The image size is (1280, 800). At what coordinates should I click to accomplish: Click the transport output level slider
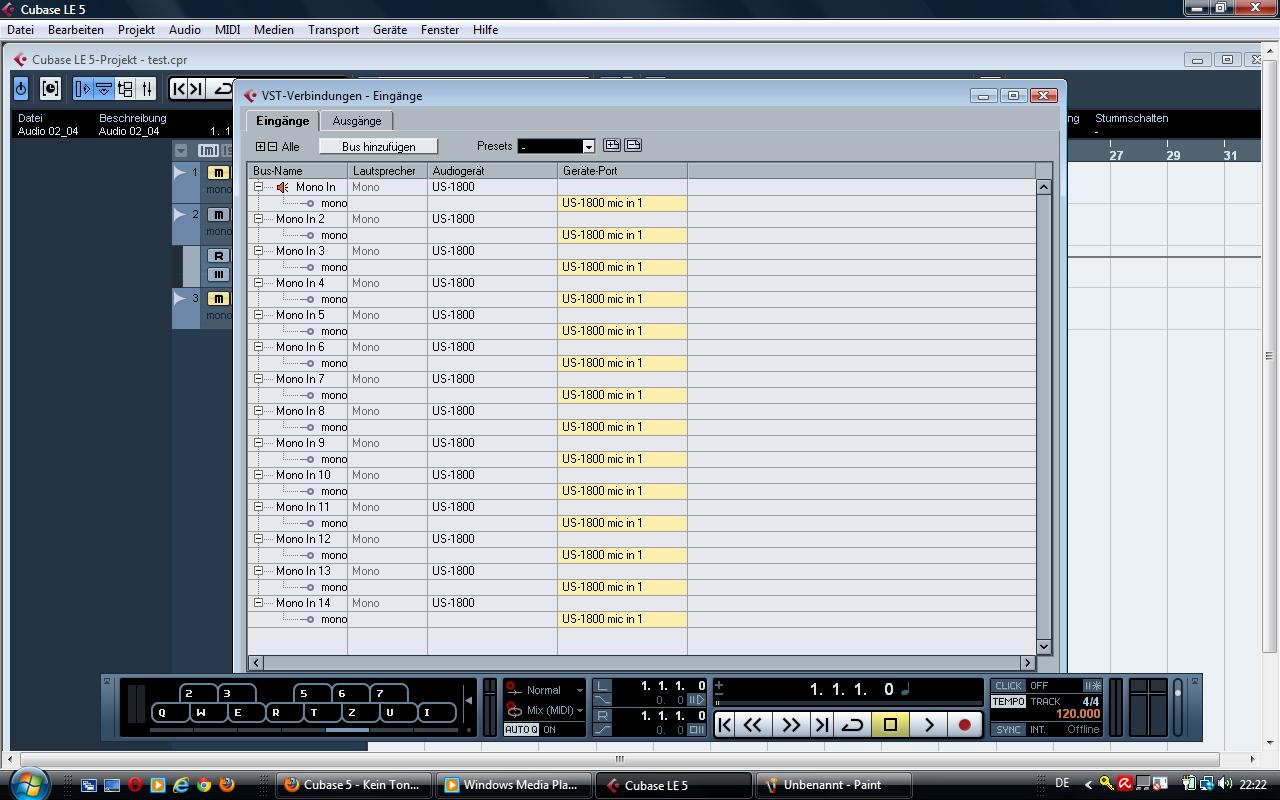[1178, 708]
